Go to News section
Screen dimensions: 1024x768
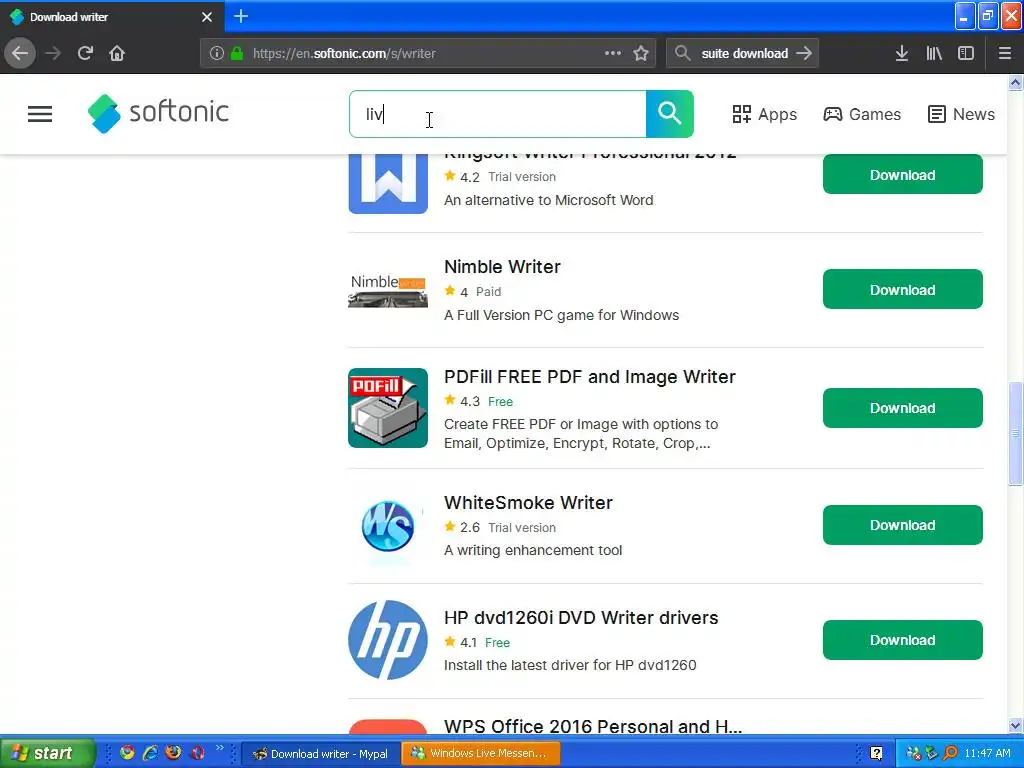click(x=961, y=114)
